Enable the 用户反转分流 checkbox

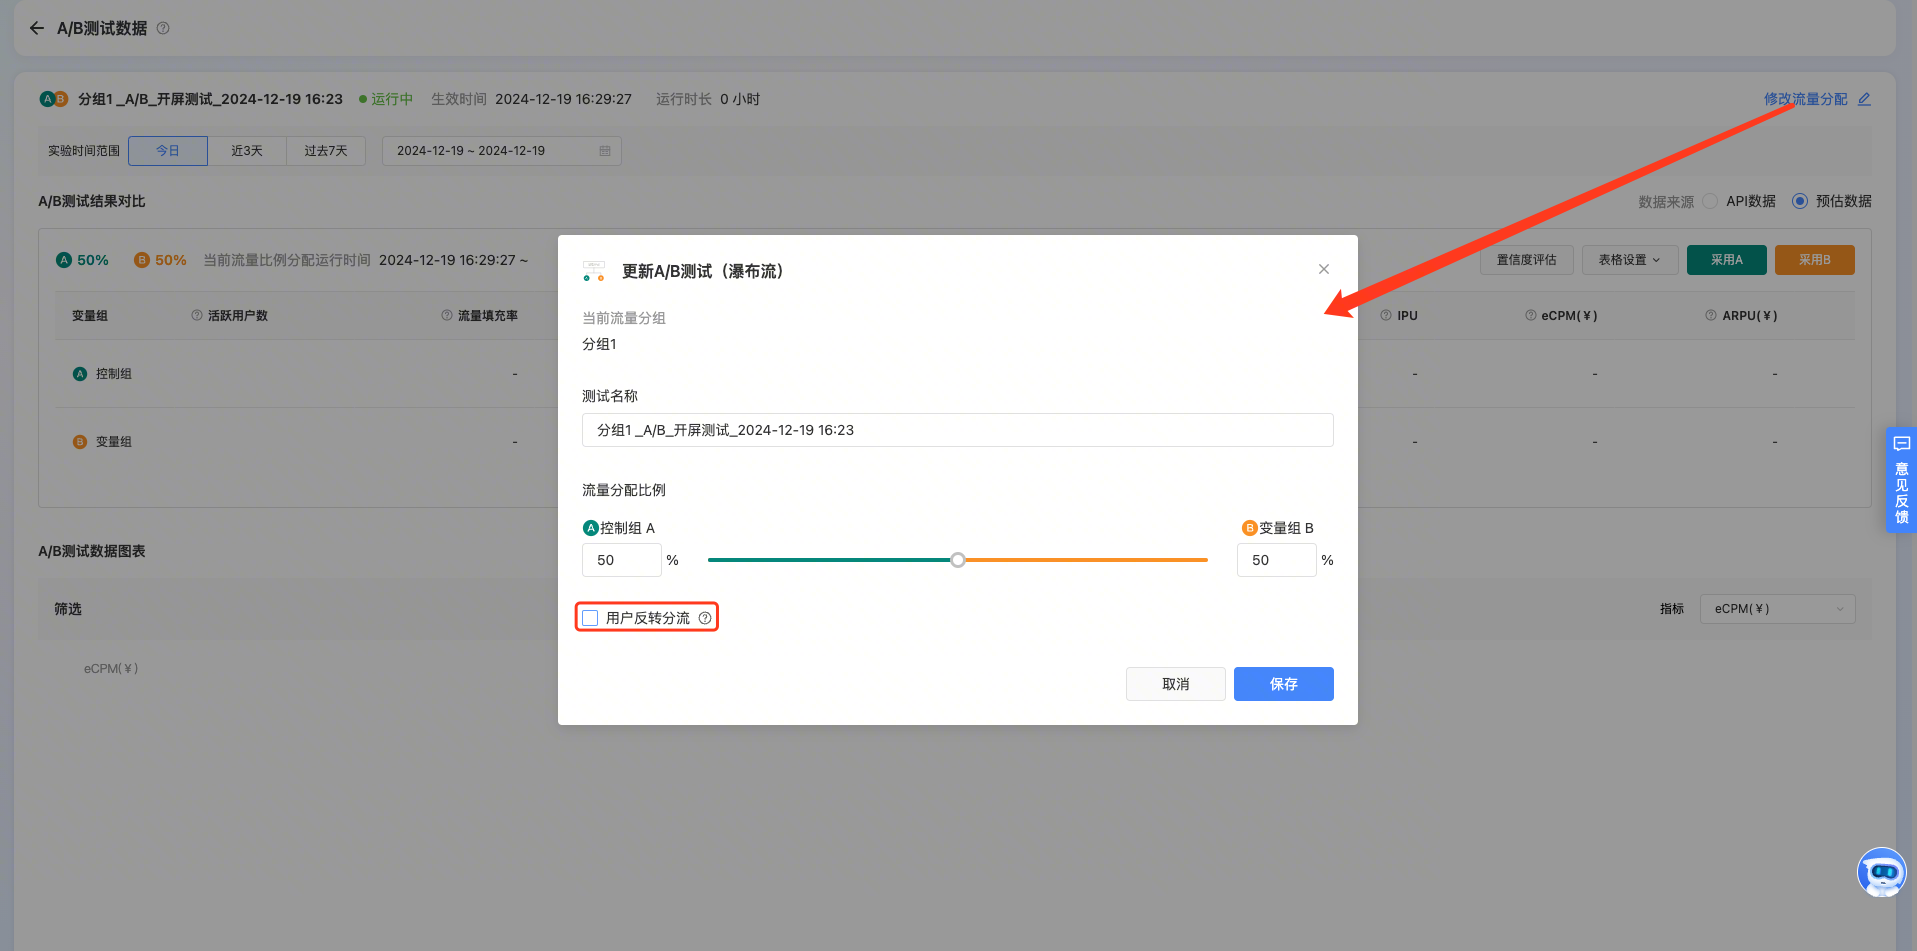click(x=591, y=618)
